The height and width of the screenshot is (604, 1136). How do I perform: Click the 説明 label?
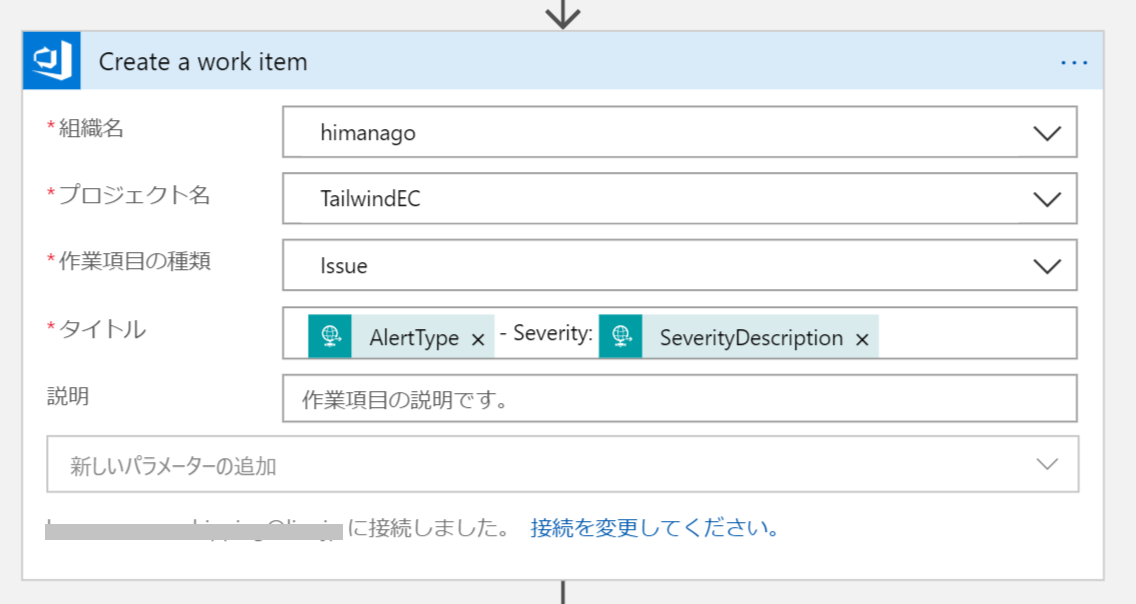click(x=68, y=396)
